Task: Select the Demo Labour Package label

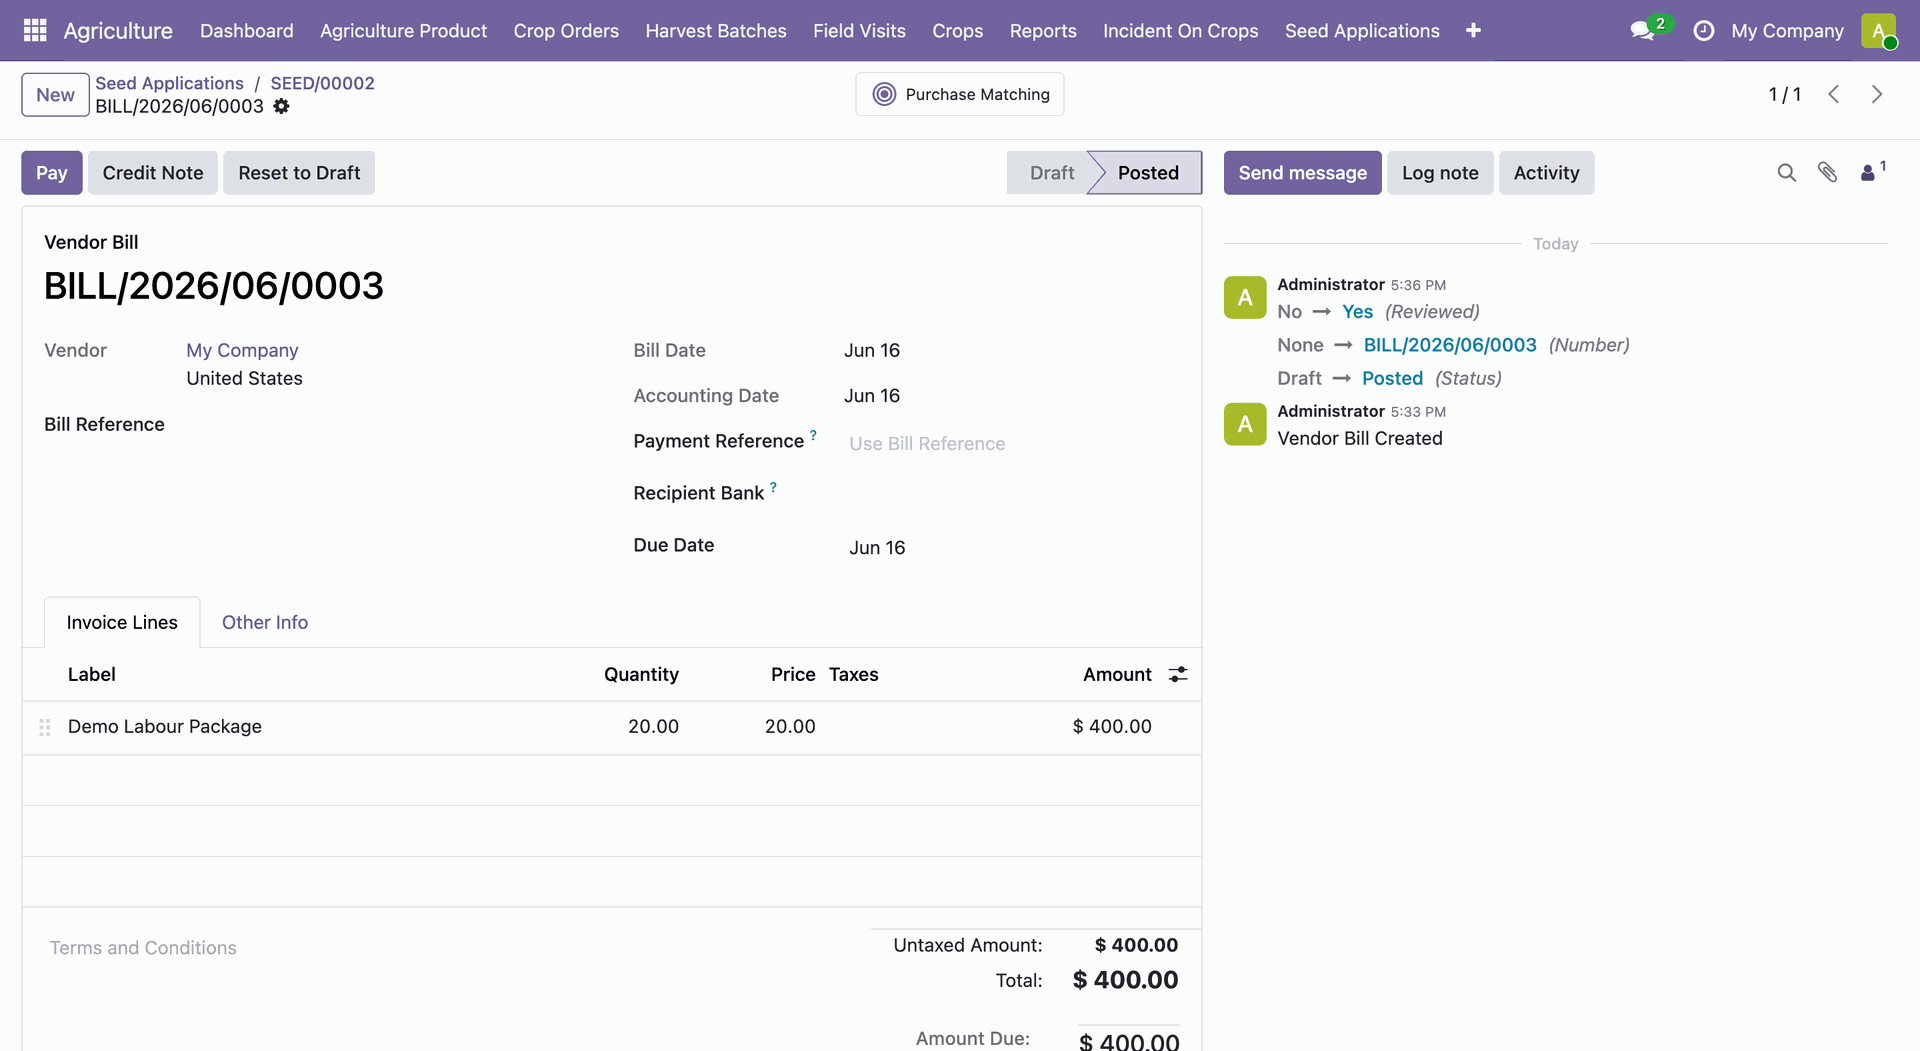Action: (x=165, y=726)
